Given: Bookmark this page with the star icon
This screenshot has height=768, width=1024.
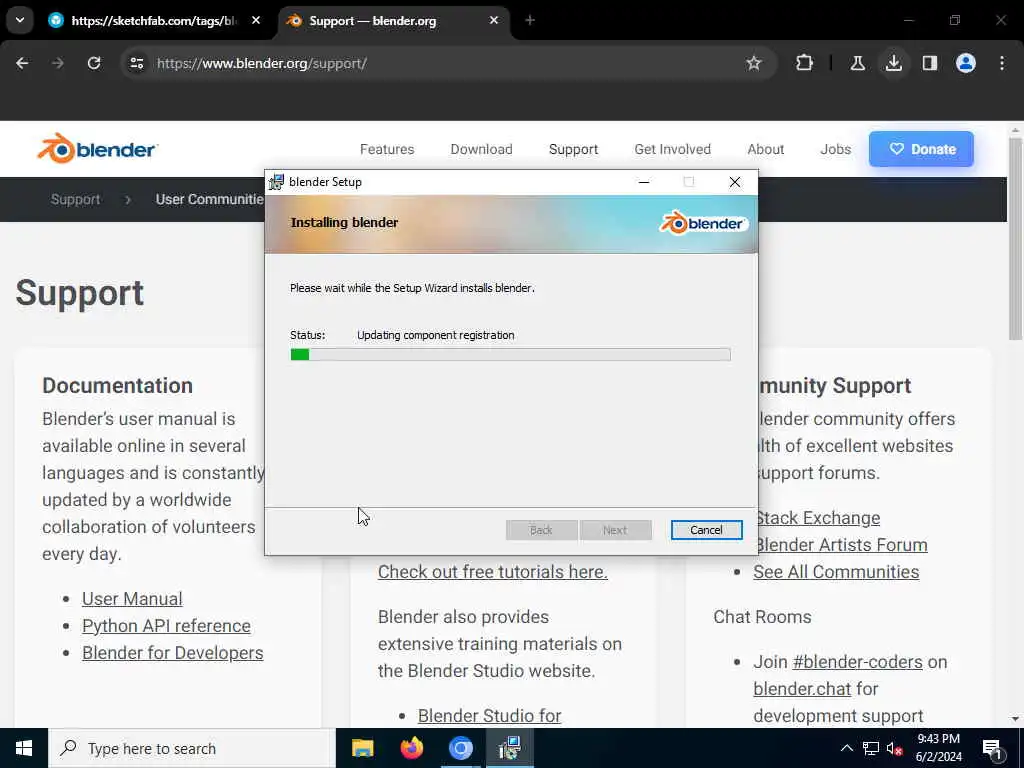Looking at the screenshot, I should pyautogui.click(x=754, y=63).
